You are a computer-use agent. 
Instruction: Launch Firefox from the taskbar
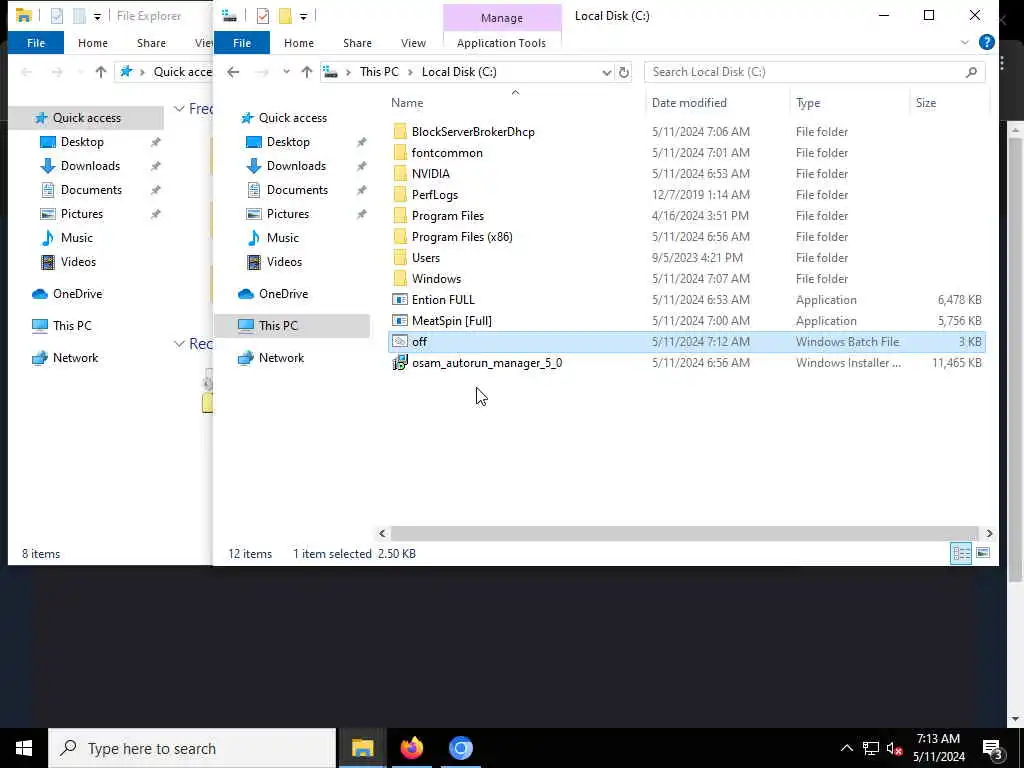tap(411, 748)
